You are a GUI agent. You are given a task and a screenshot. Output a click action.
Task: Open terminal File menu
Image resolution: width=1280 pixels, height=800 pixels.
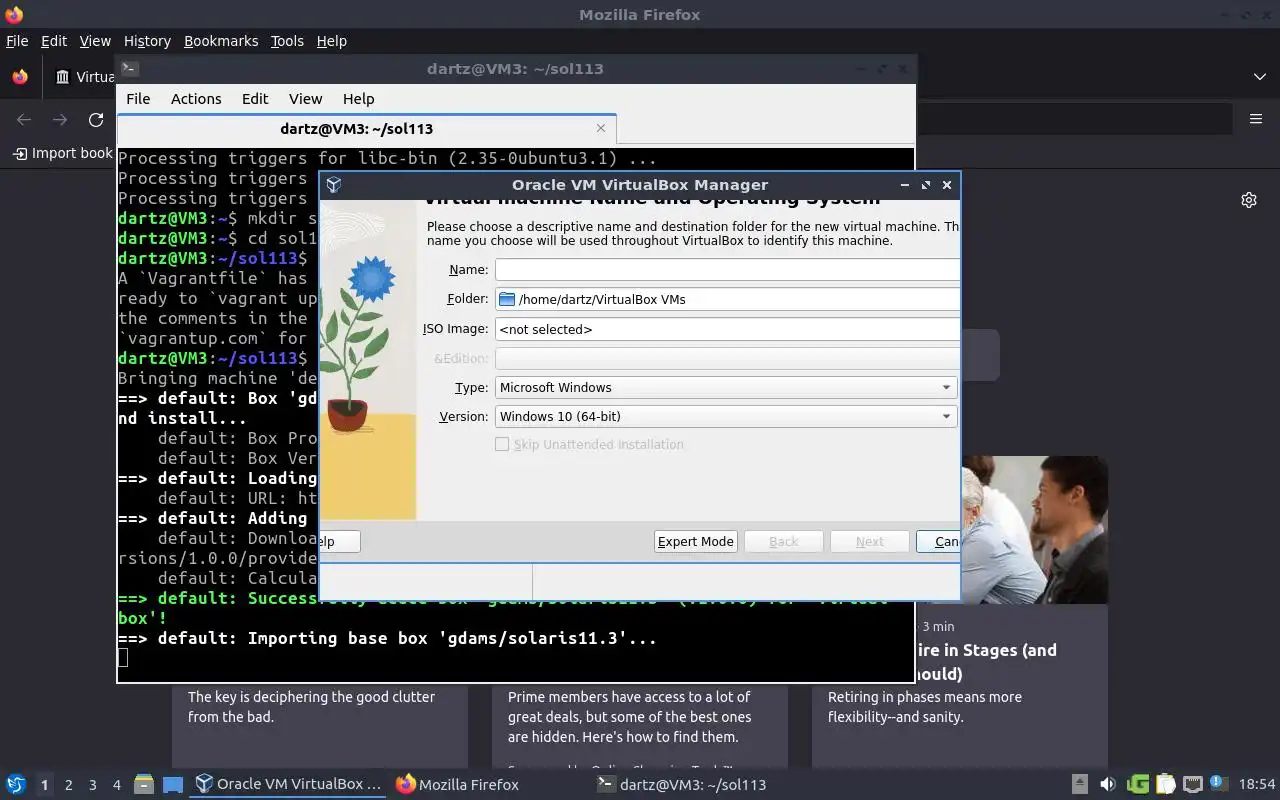tap(138, 99)
